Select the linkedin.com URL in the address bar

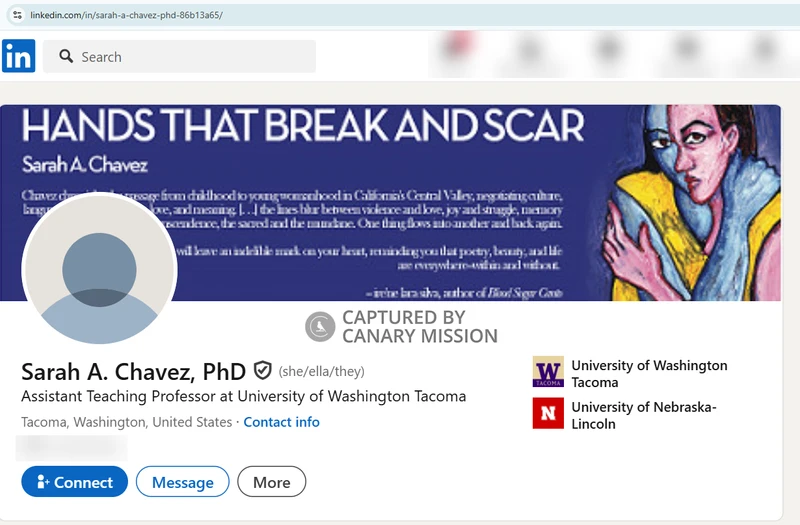(x=126, y=15)
